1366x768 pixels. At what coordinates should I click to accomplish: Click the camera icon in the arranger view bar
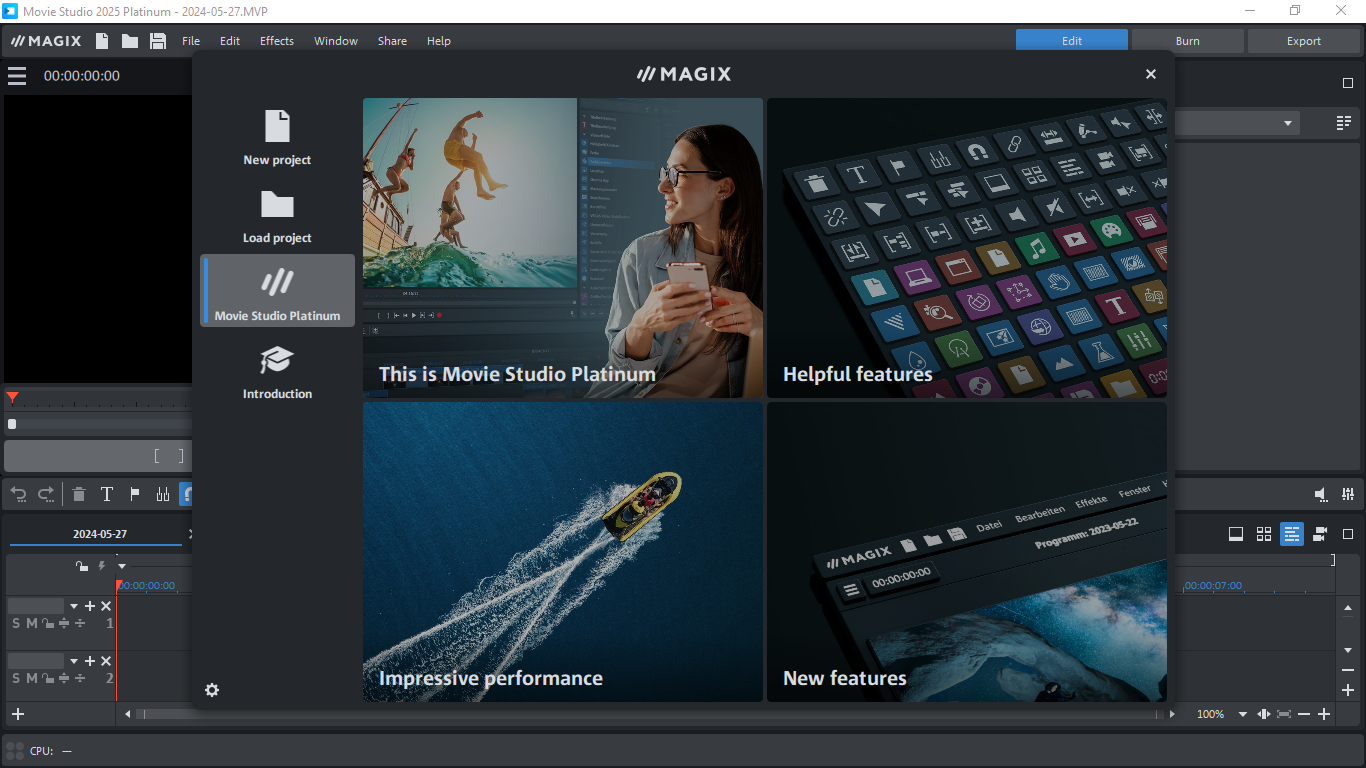point(1320,534)
